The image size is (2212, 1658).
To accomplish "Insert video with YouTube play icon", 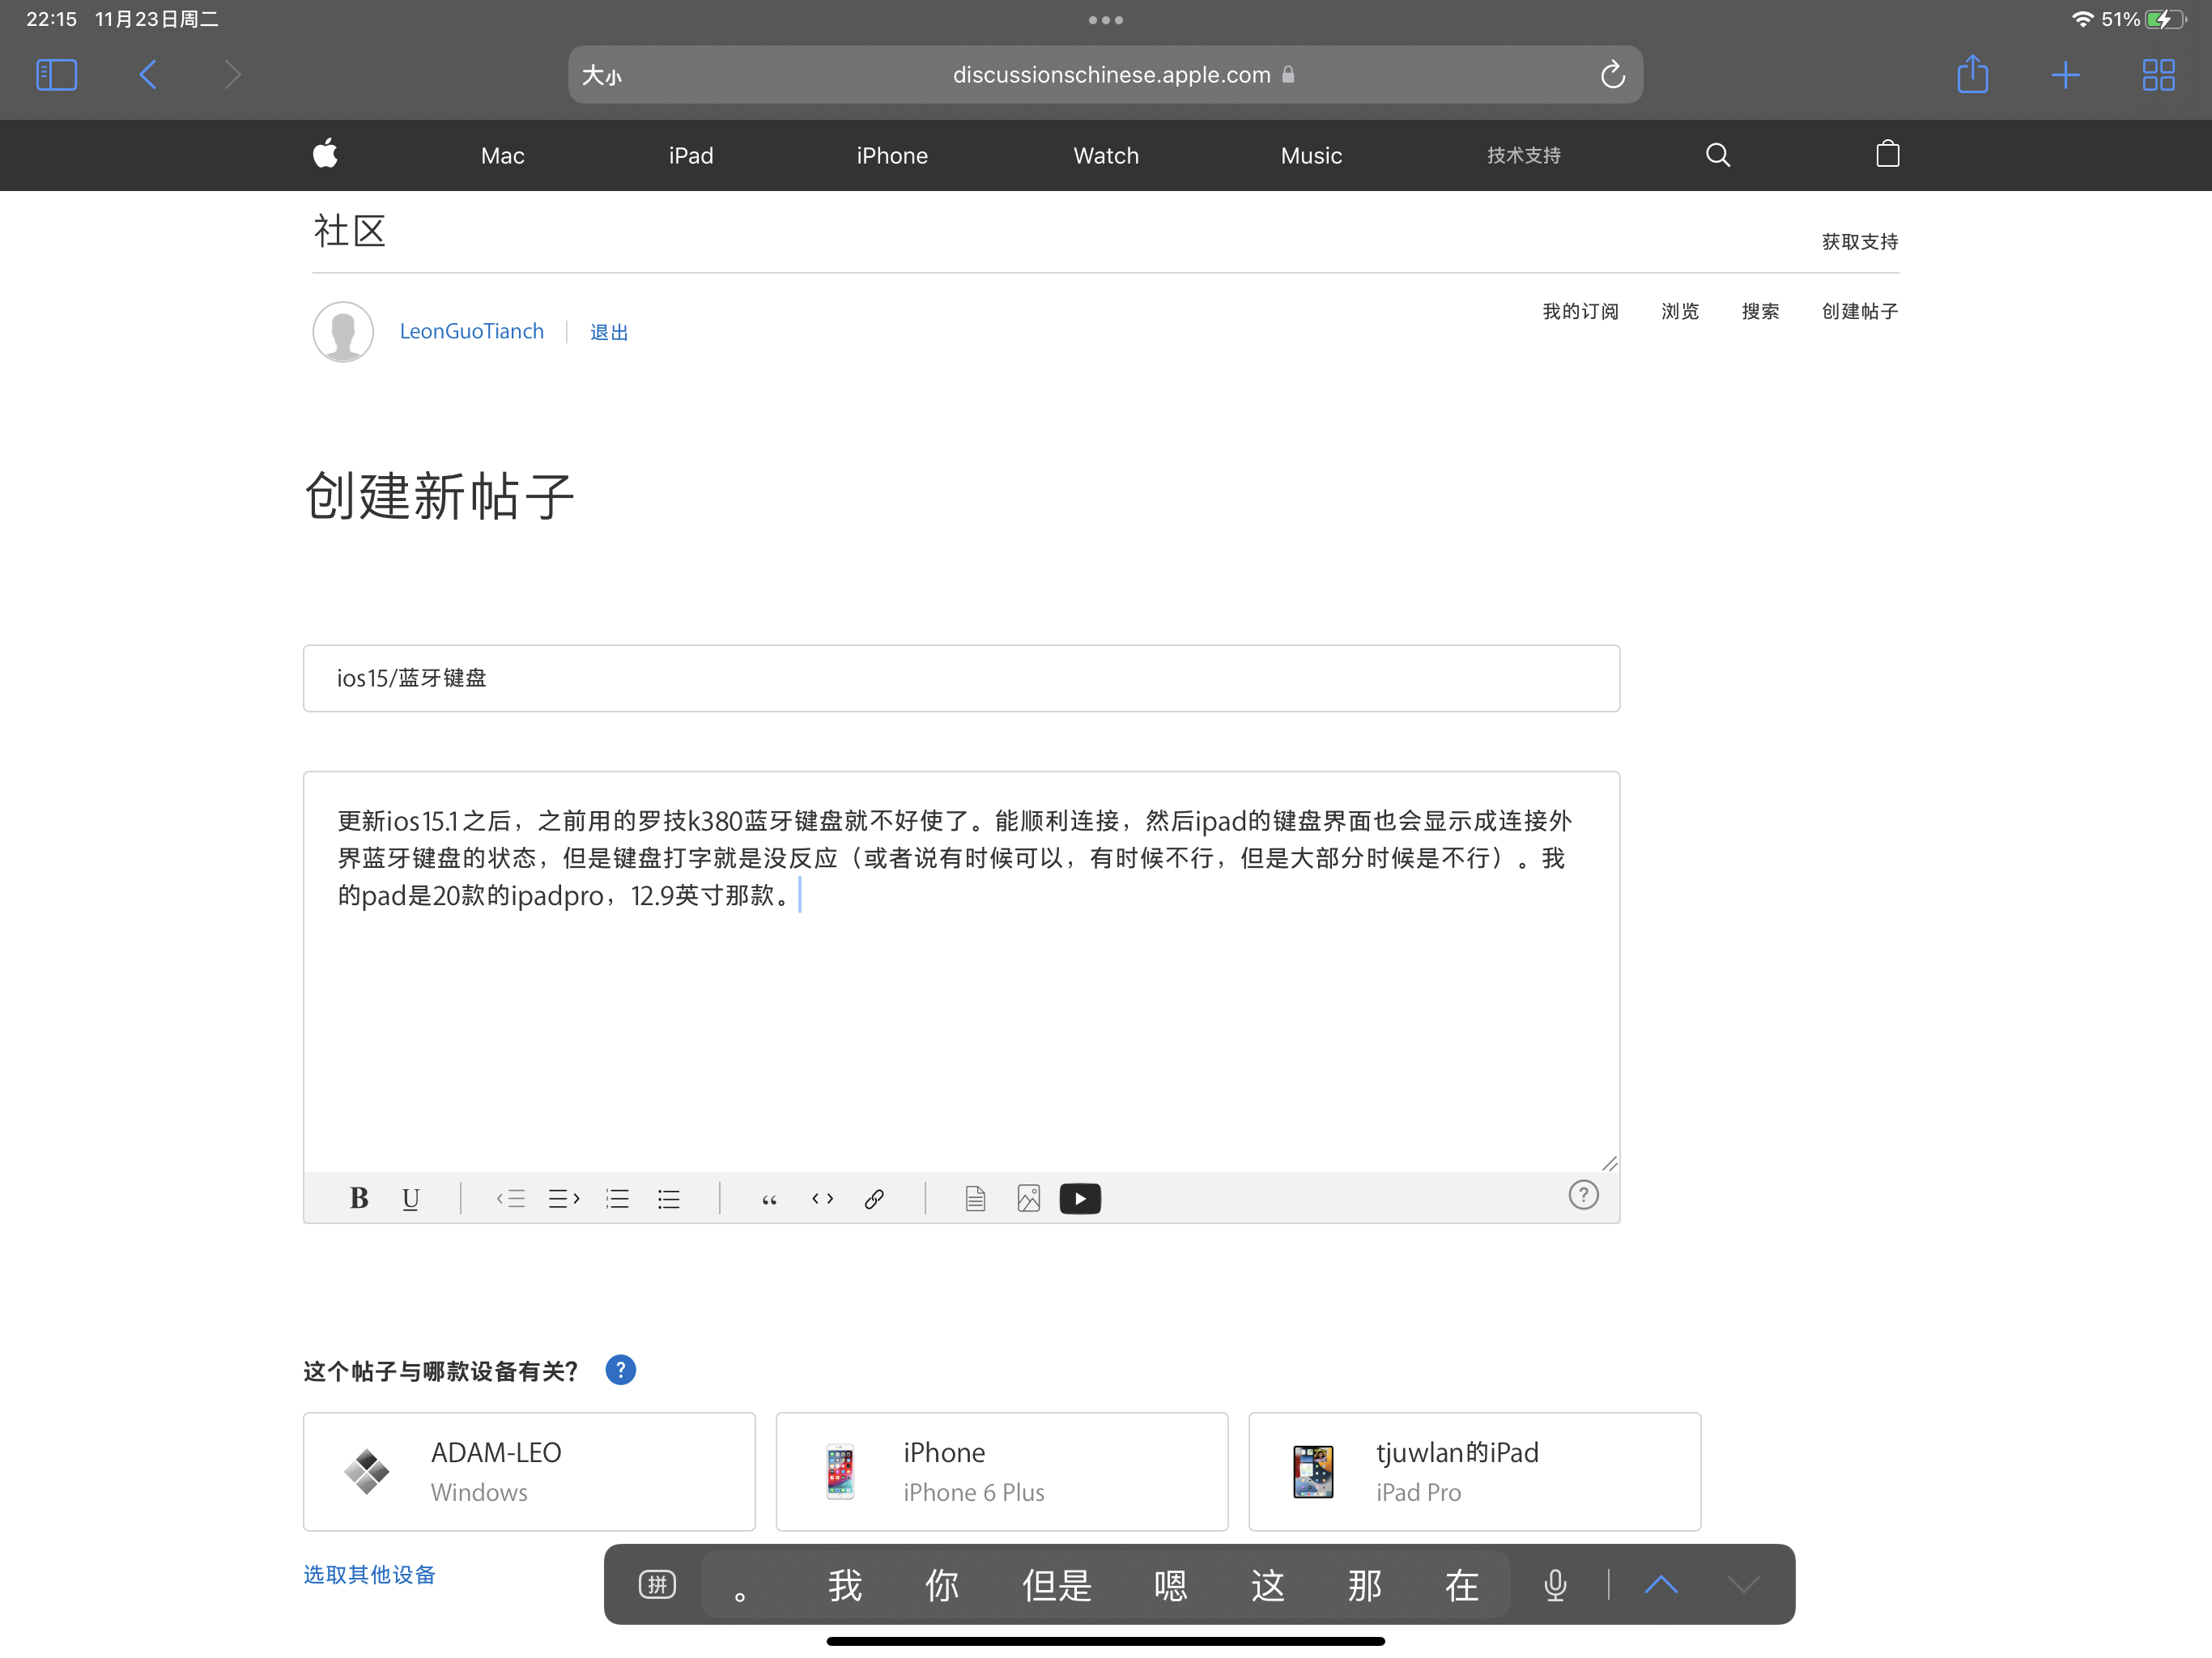I will click(x=1080, y=1198).
